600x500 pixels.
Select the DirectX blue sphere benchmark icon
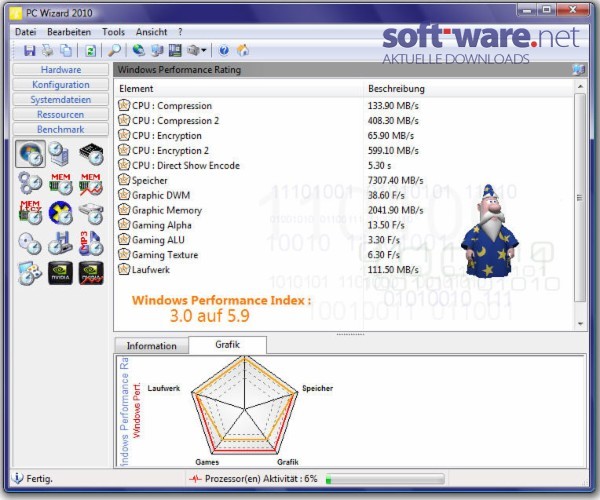60,213
